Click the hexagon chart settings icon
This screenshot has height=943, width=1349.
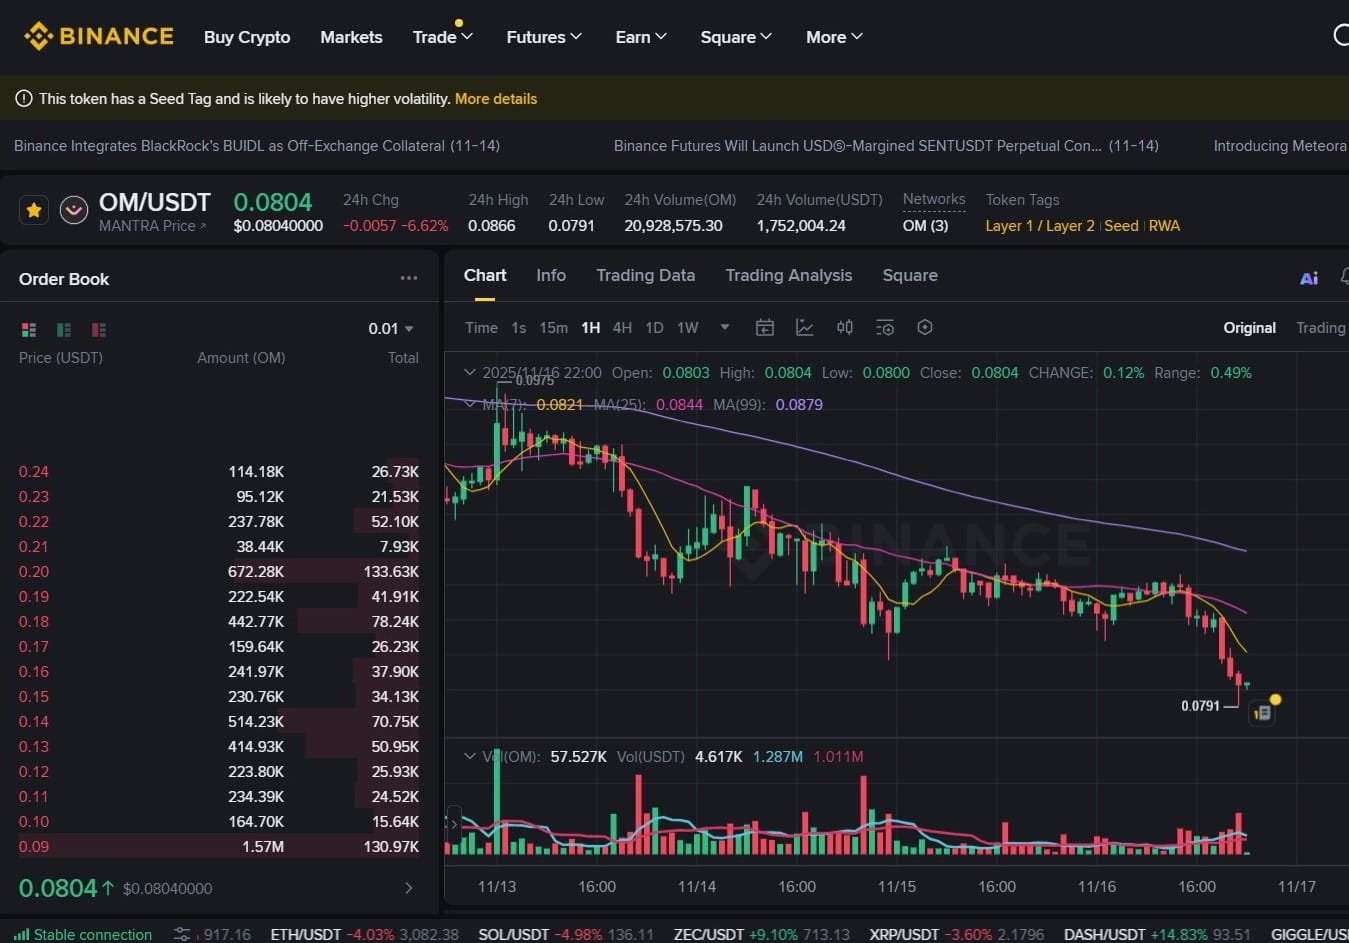coord(925,327)
